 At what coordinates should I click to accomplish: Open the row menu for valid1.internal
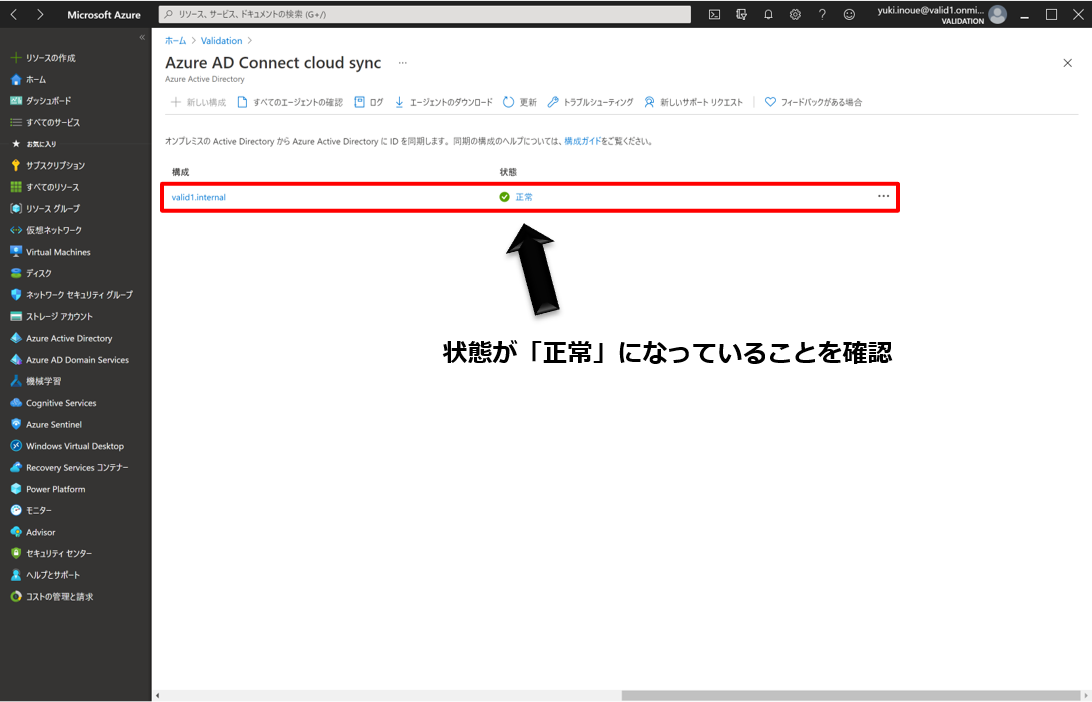[883, 196]
